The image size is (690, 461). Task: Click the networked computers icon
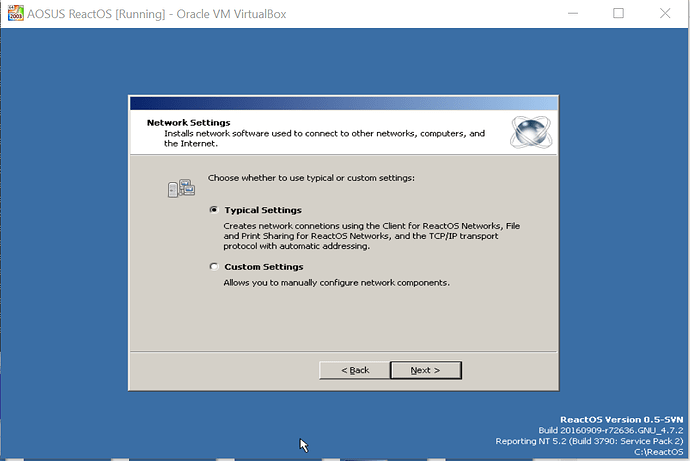pos(181,187)
